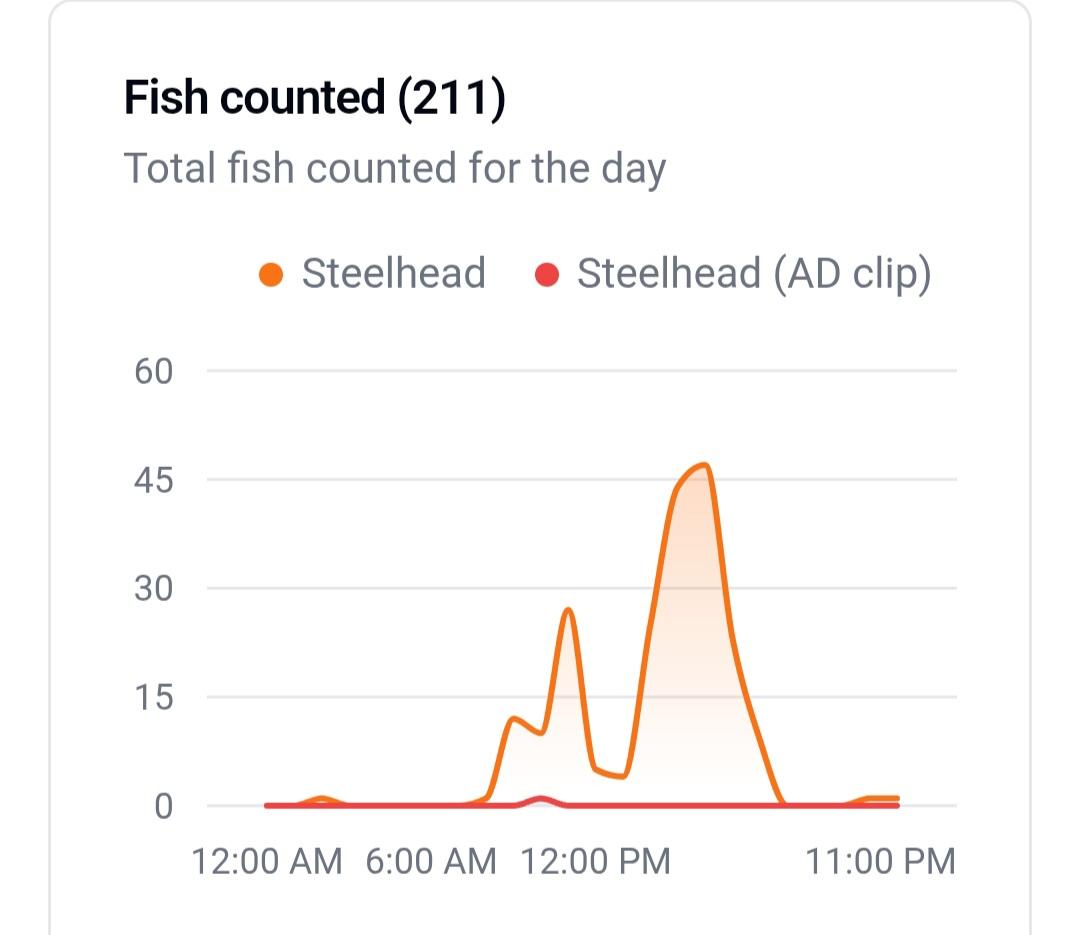Screen dimensions: 1080x935
Task: Select the 11:00 PM x-axis label
Action: (x=881, y=861)
